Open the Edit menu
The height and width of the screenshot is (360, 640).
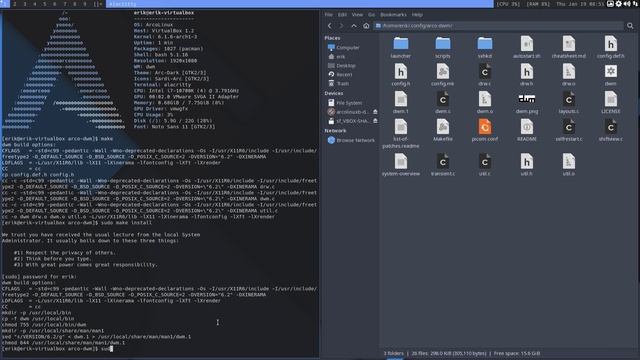pos(342,15)
